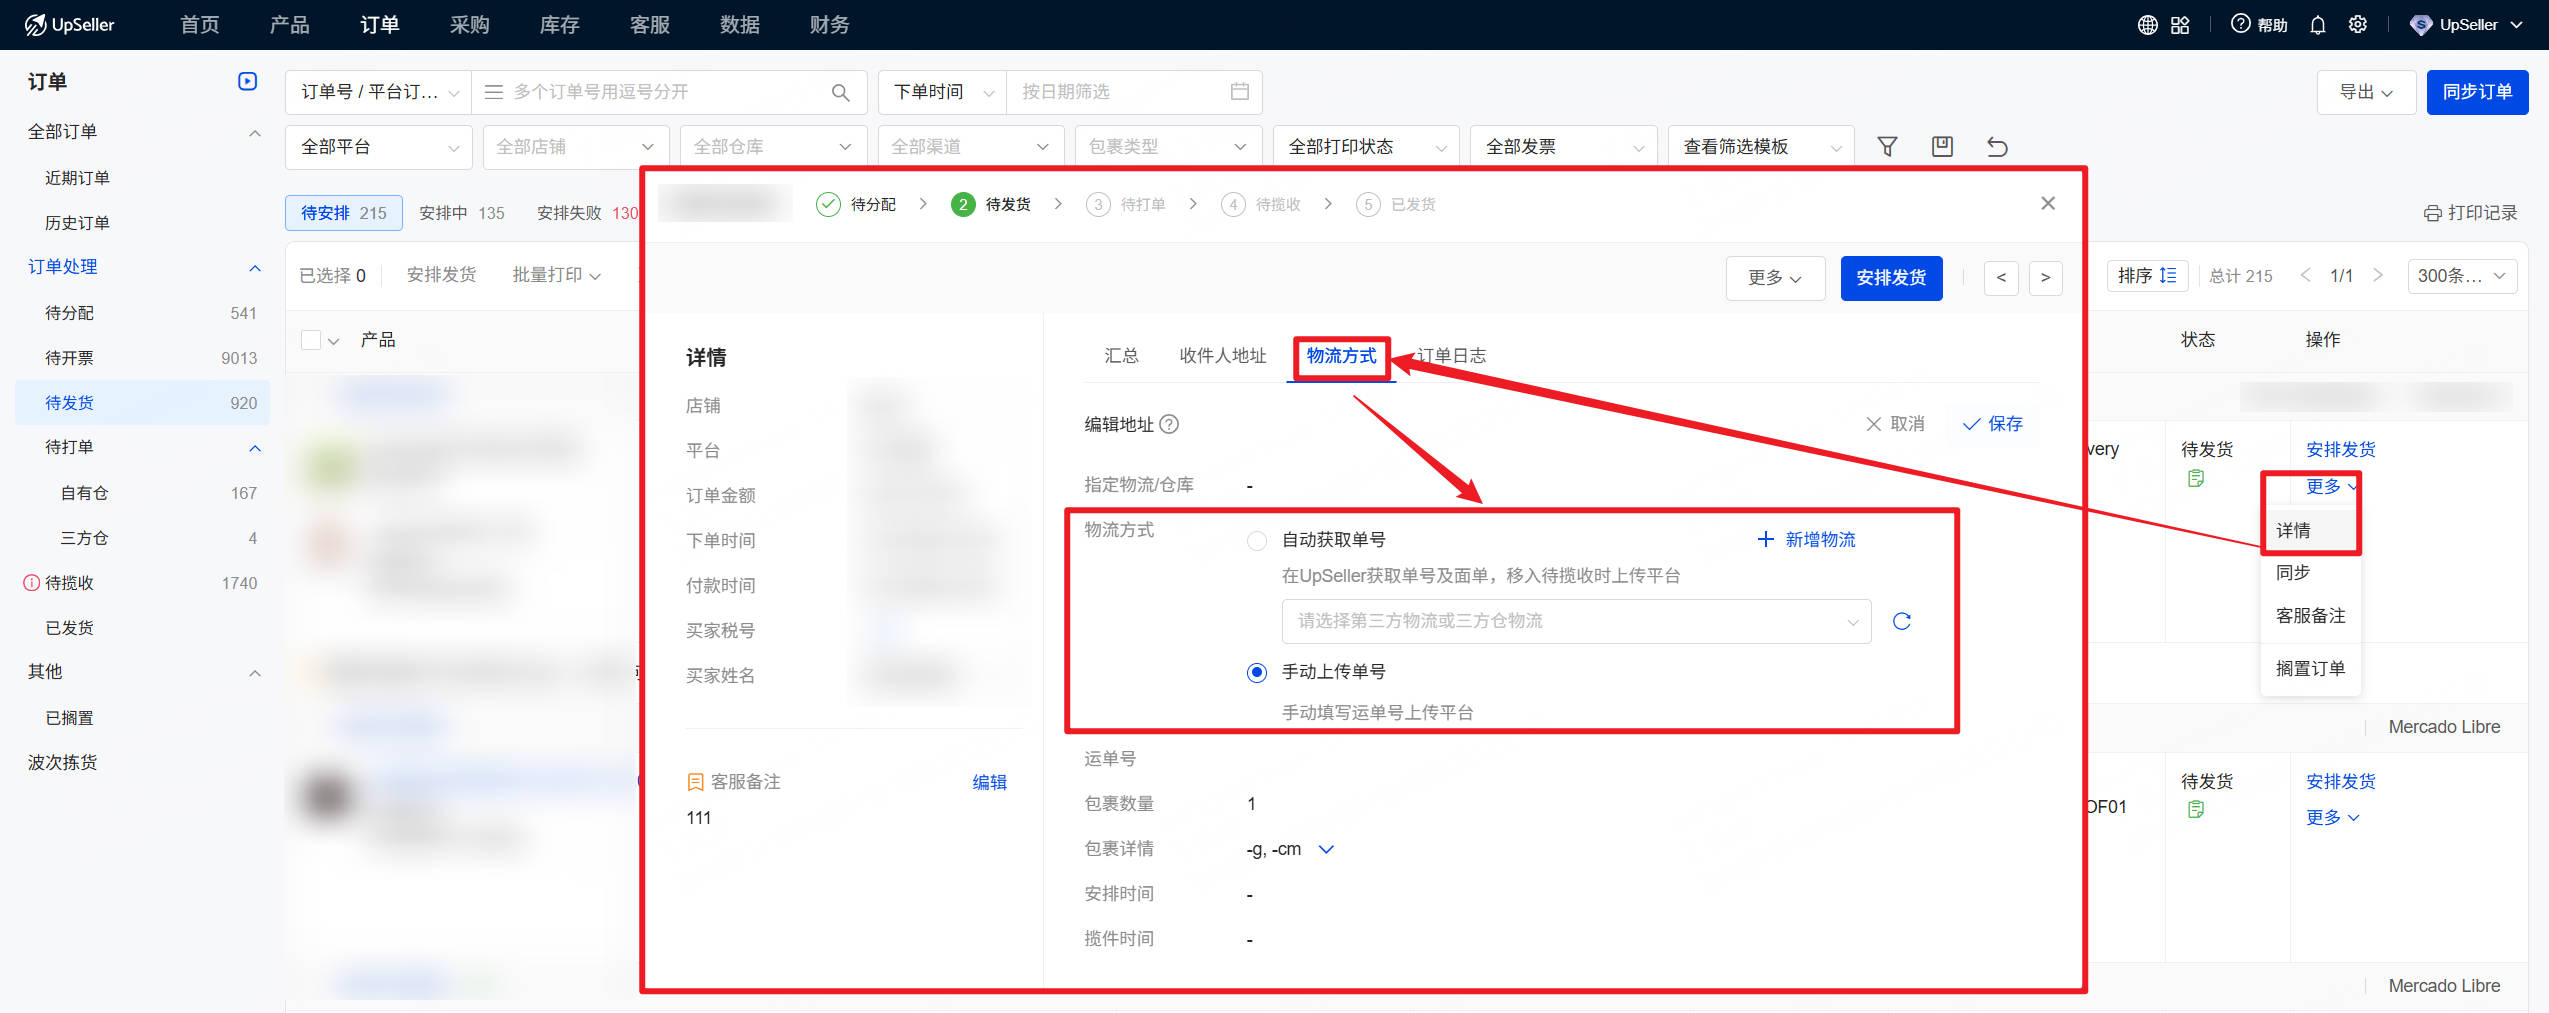Image resolution: width=2549 pixels, height=1013 pixels.
Task: Expand the 全部平台 dropdown
Action: point(378,147)
